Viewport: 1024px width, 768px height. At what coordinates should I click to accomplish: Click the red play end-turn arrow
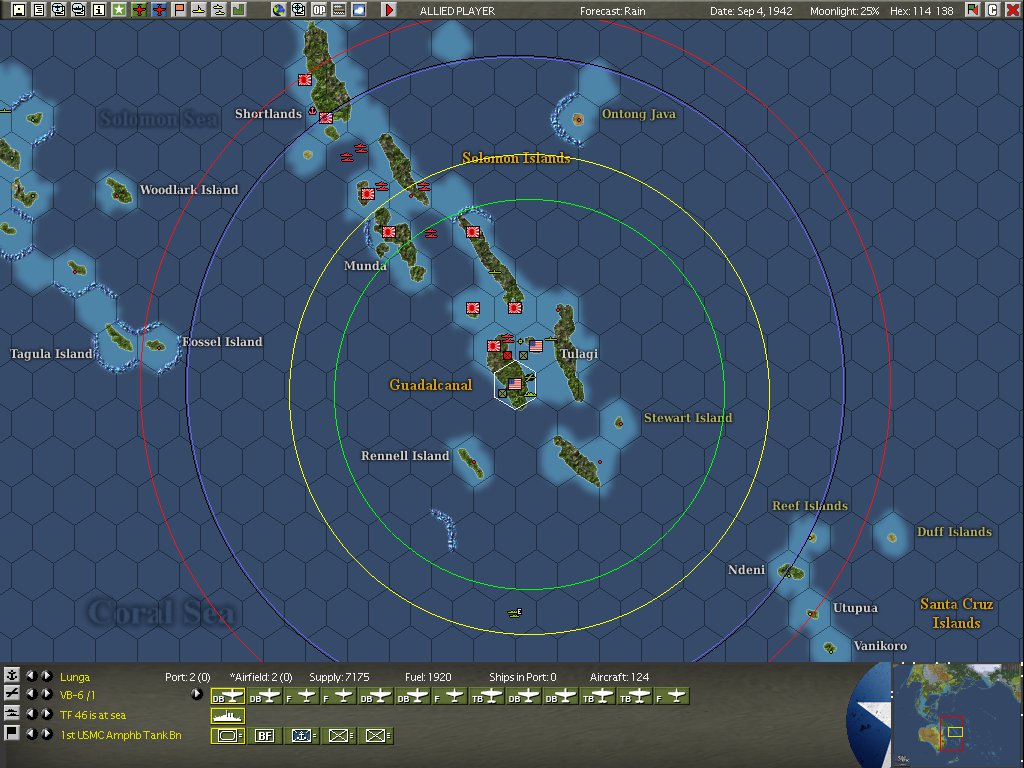coord(389,10)
